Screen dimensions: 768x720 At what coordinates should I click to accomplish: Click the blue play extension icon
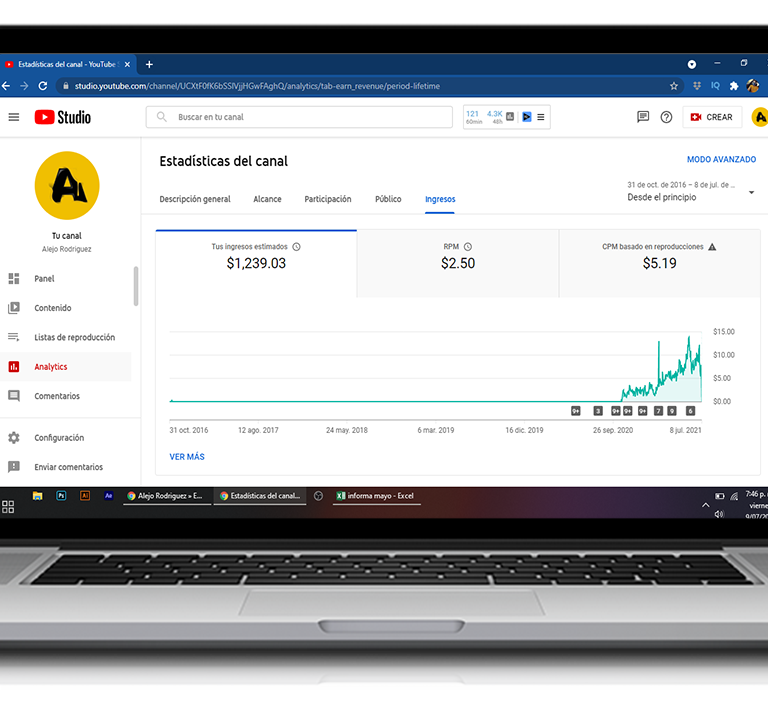point(527,117)
